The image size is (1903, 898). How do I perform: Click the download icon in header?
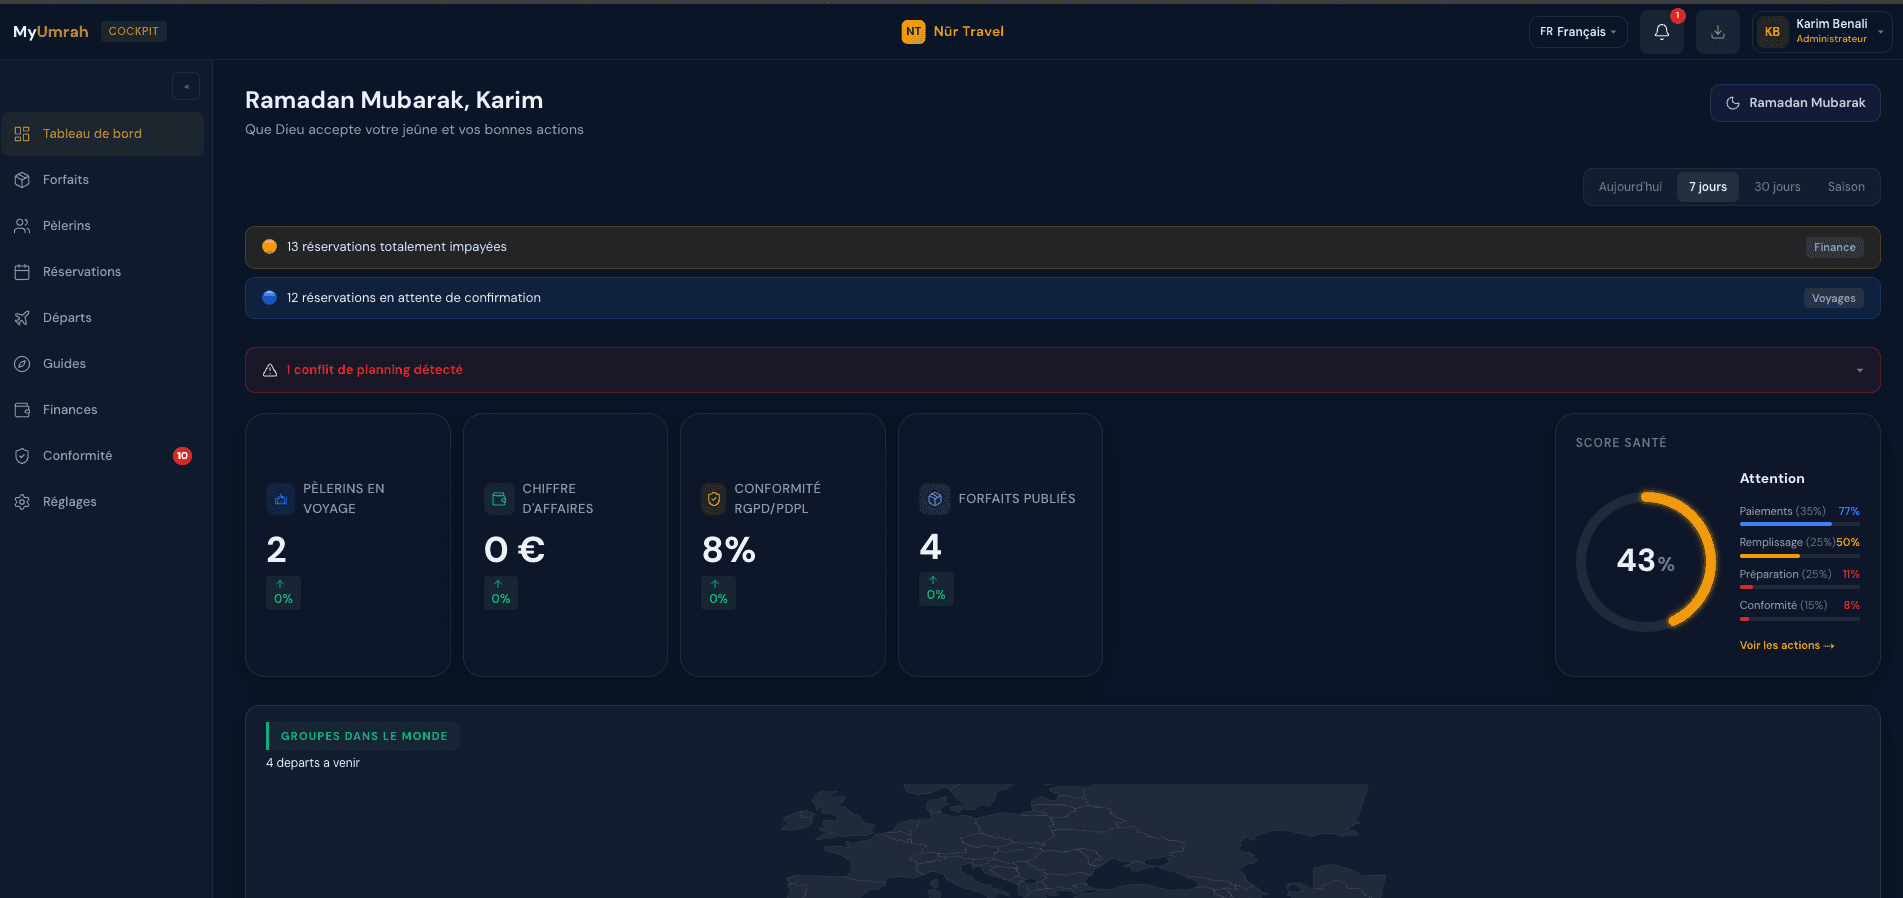click(1717, 32)
